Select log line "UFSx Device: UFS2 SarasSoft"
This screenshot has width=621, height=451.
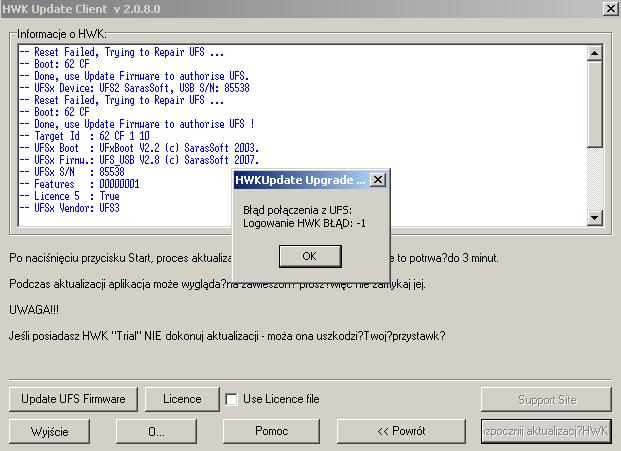point(134,88)
